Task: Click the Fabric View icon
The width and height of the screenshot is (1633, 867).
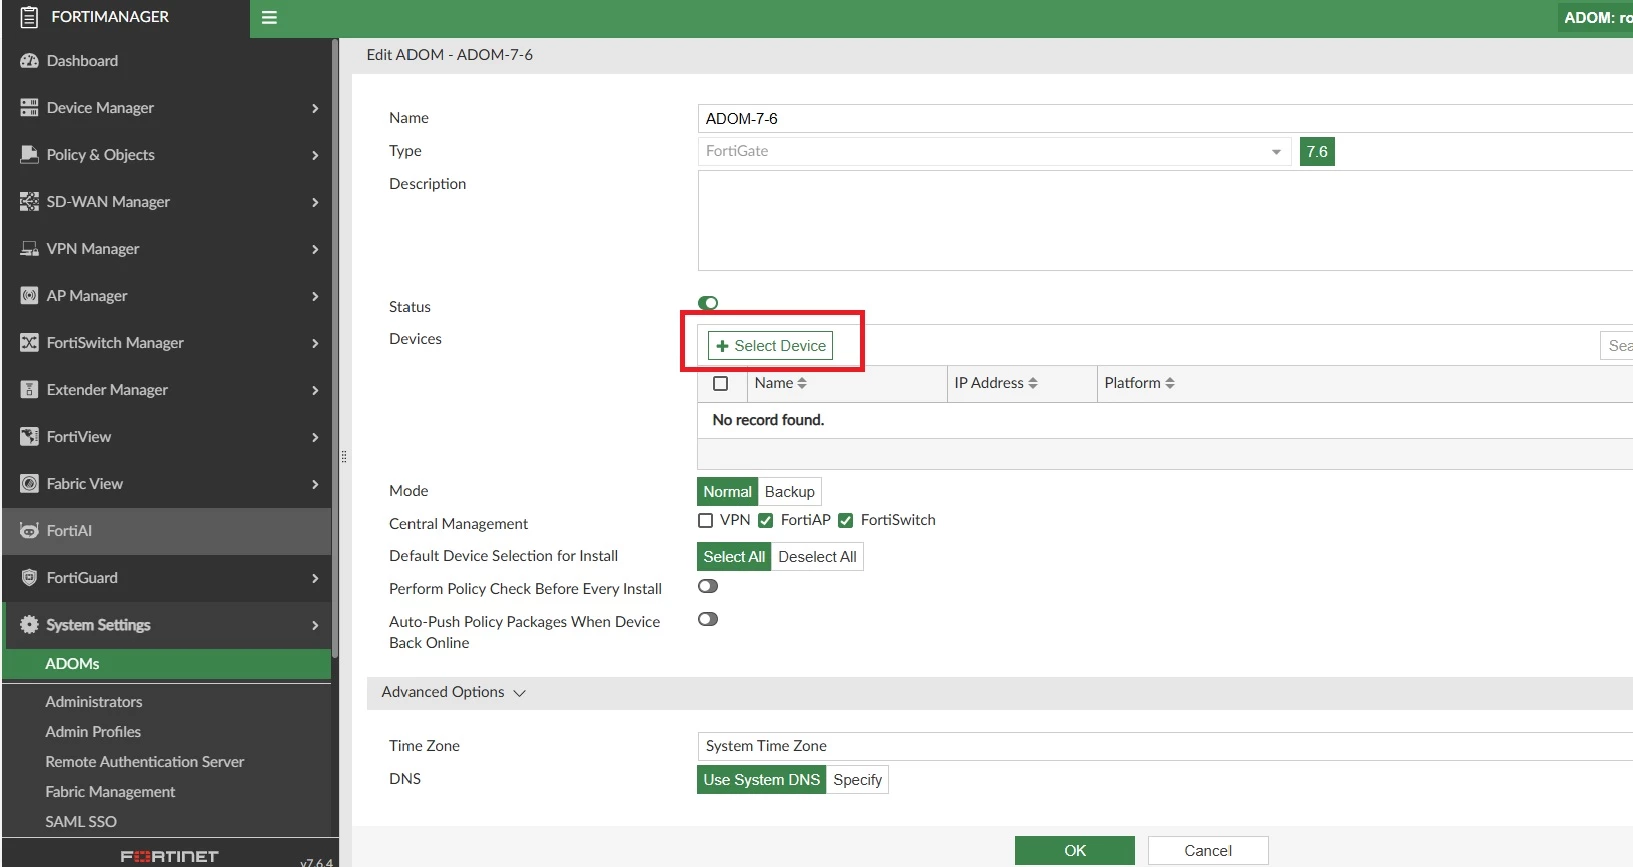Action: point(29,484)
